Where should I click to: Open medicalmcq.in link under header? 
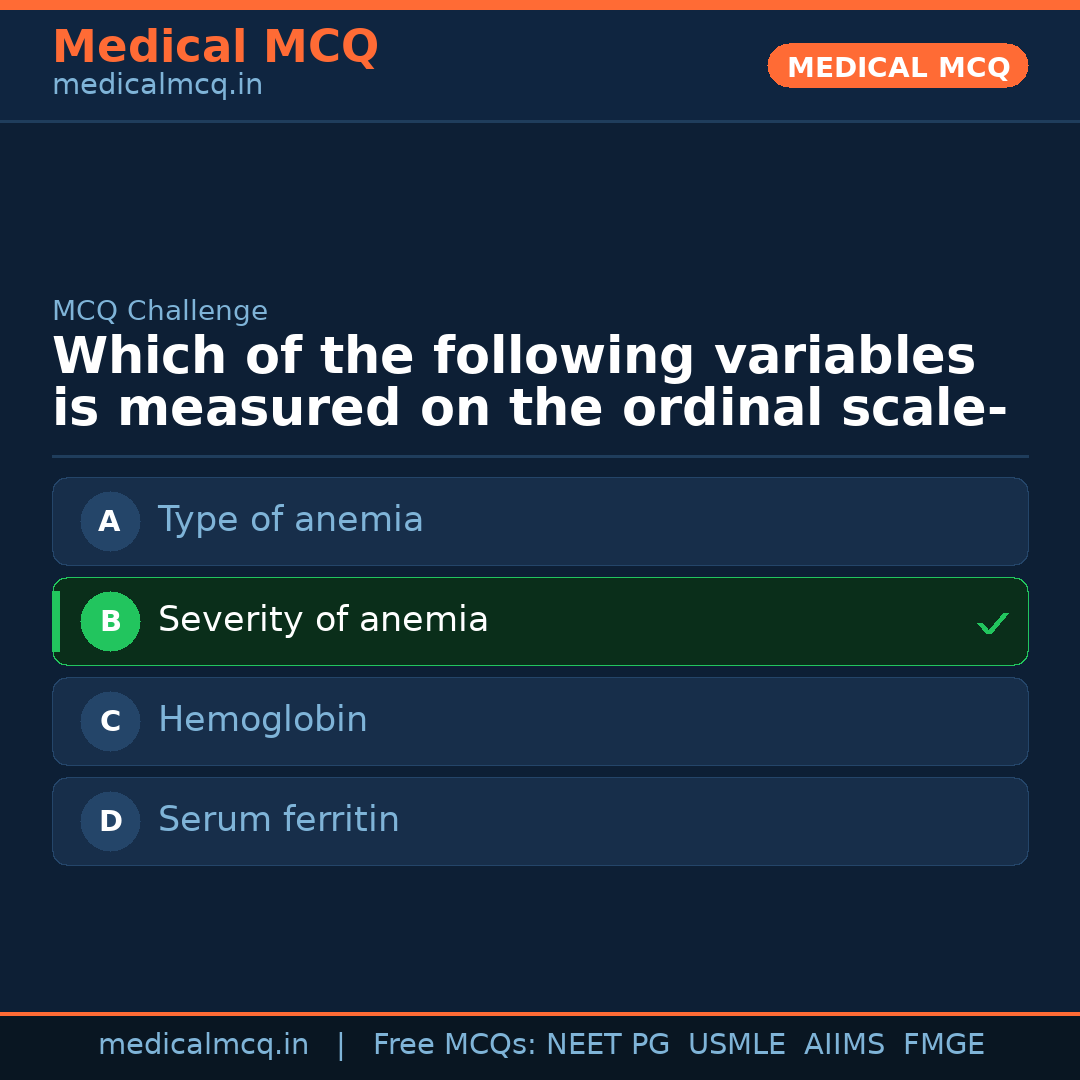tap(157, 85)
